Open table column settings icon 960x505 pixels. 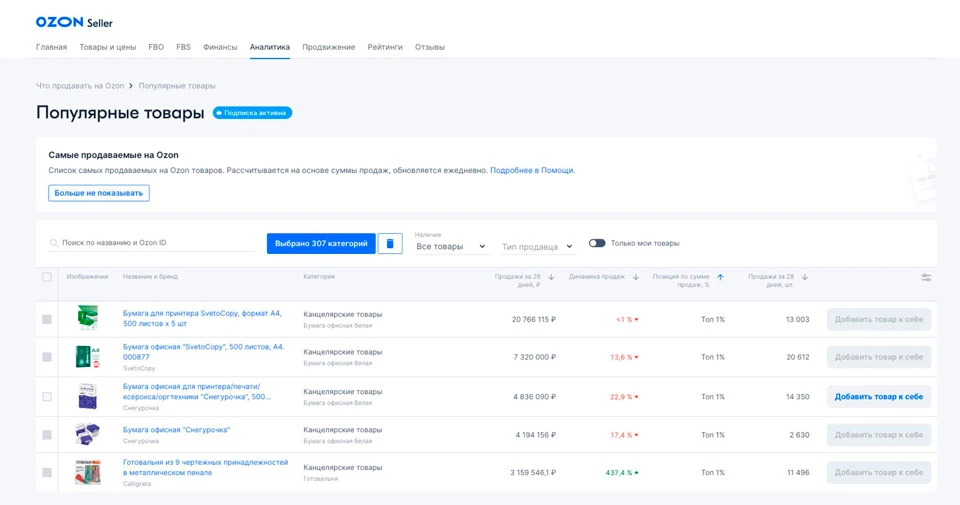[x=926, y=277]
